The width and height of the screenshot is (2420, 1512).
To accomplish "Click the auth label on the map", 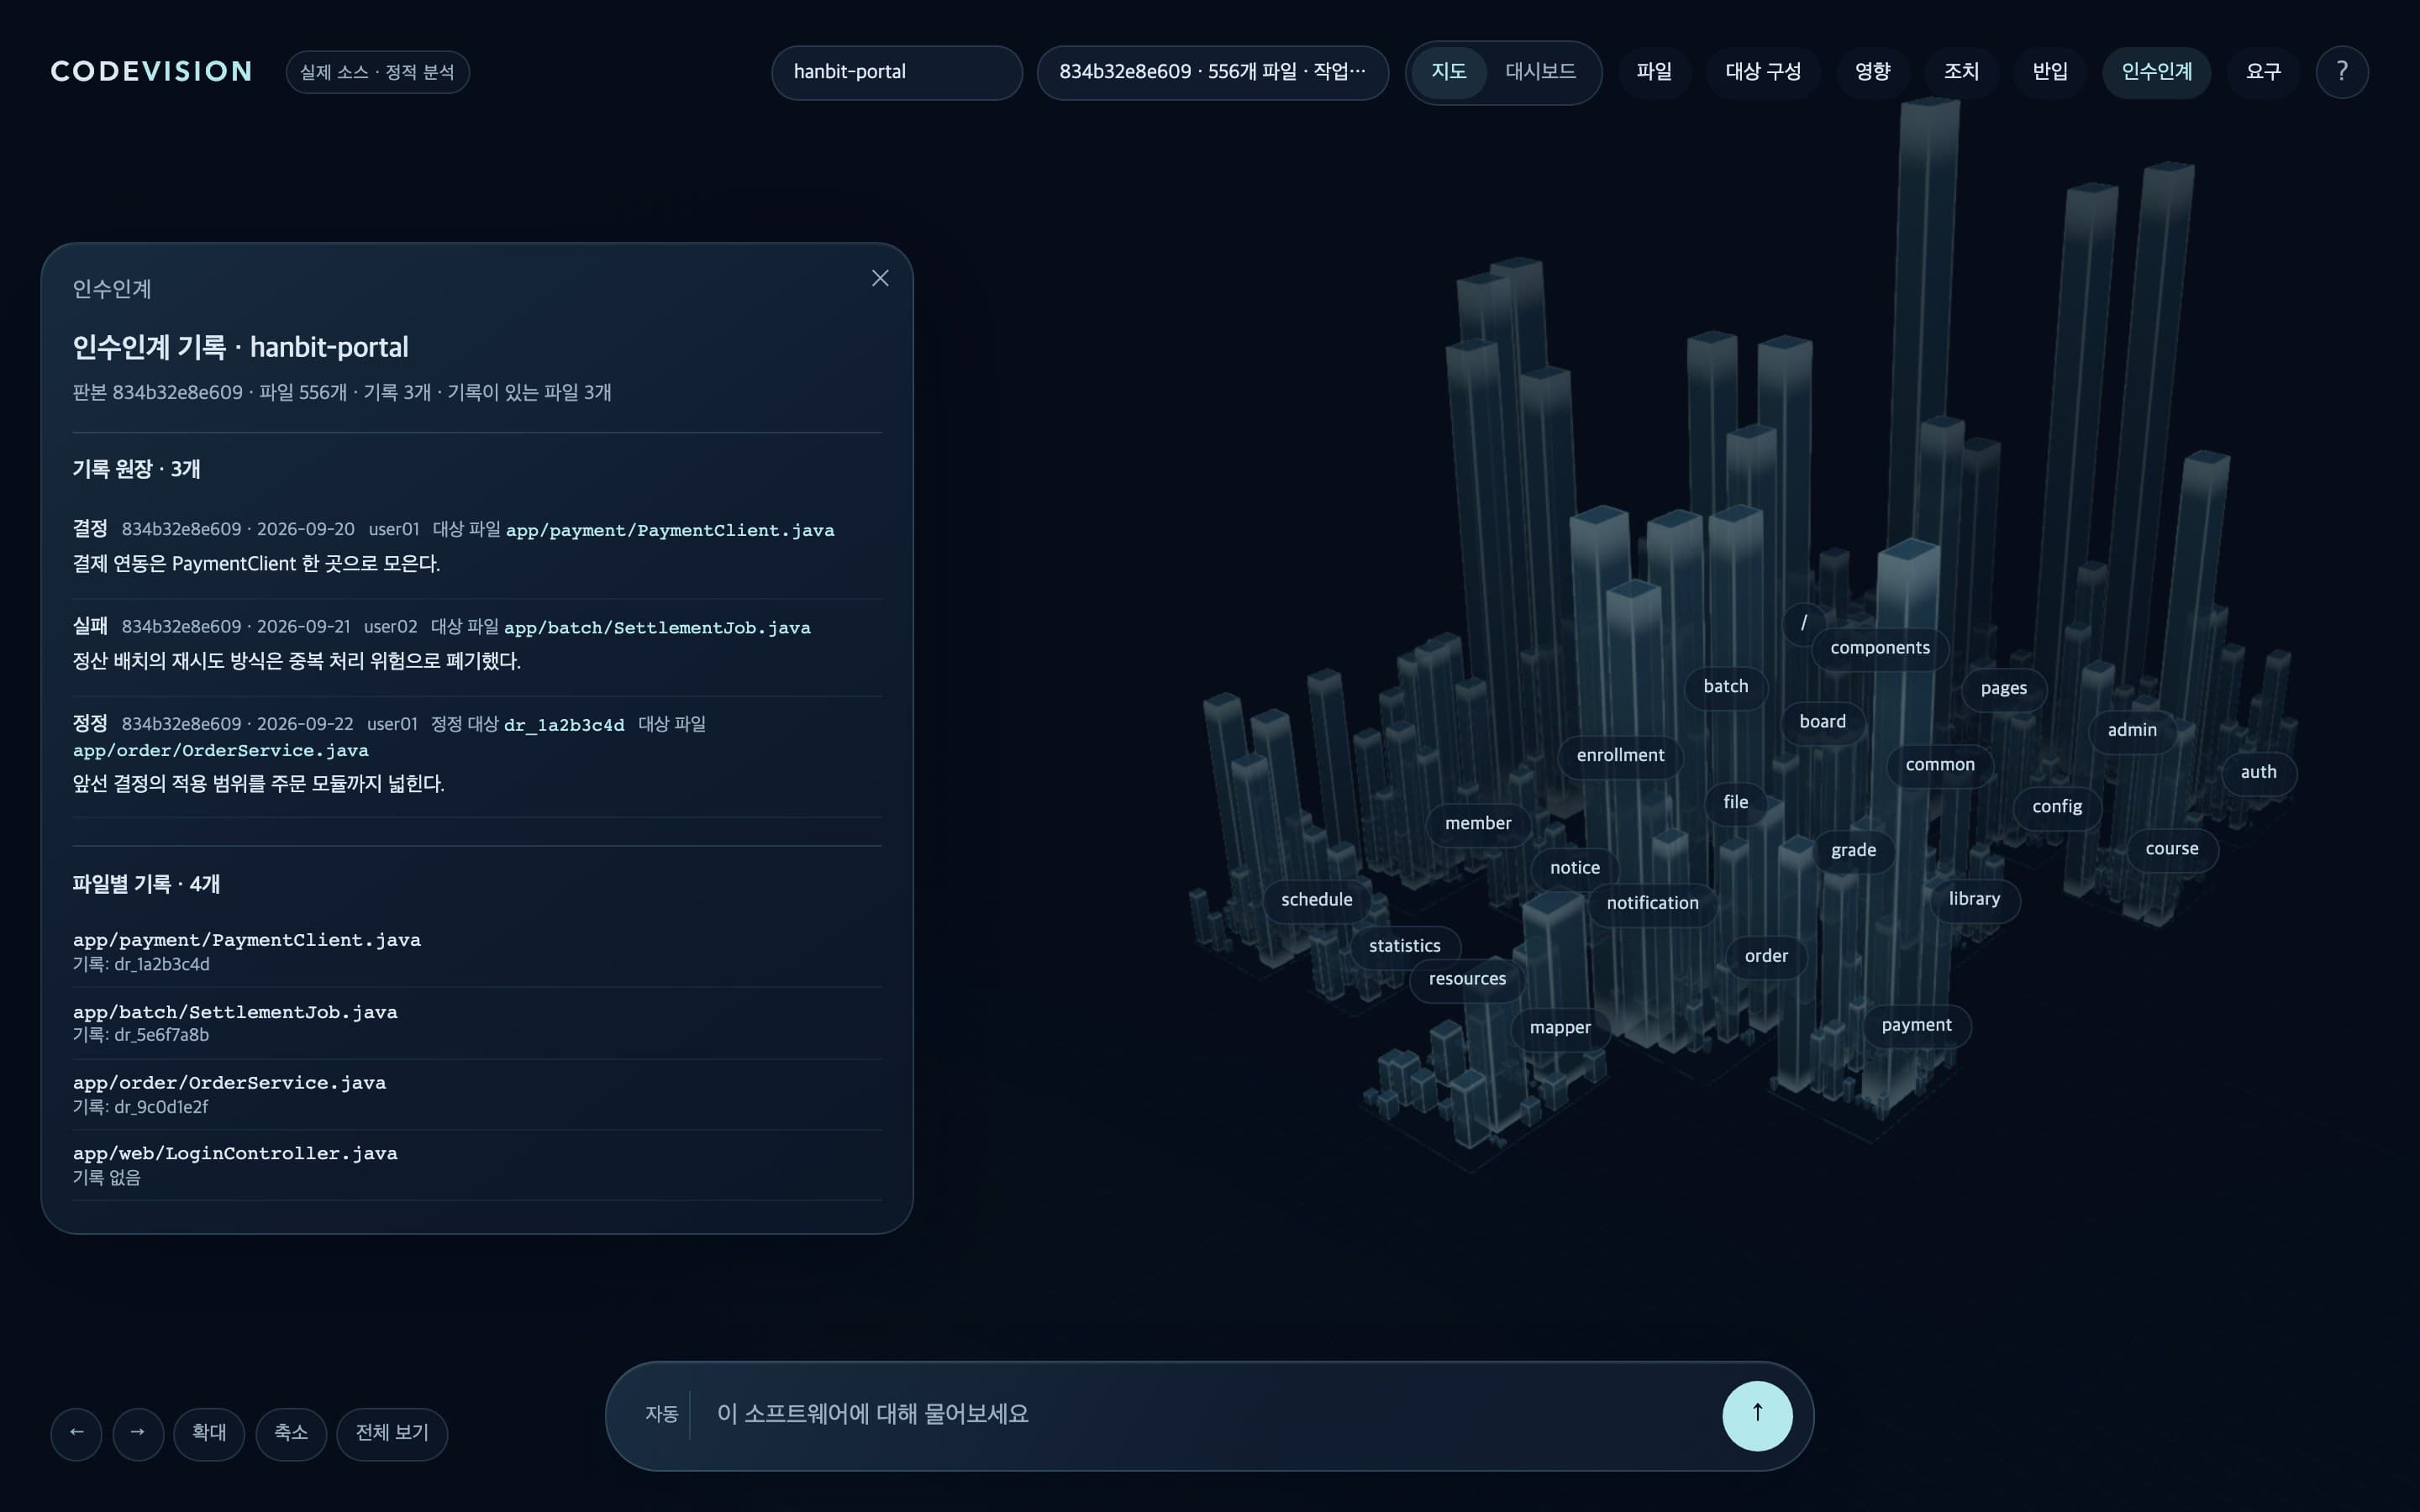I will (2258, 772).
